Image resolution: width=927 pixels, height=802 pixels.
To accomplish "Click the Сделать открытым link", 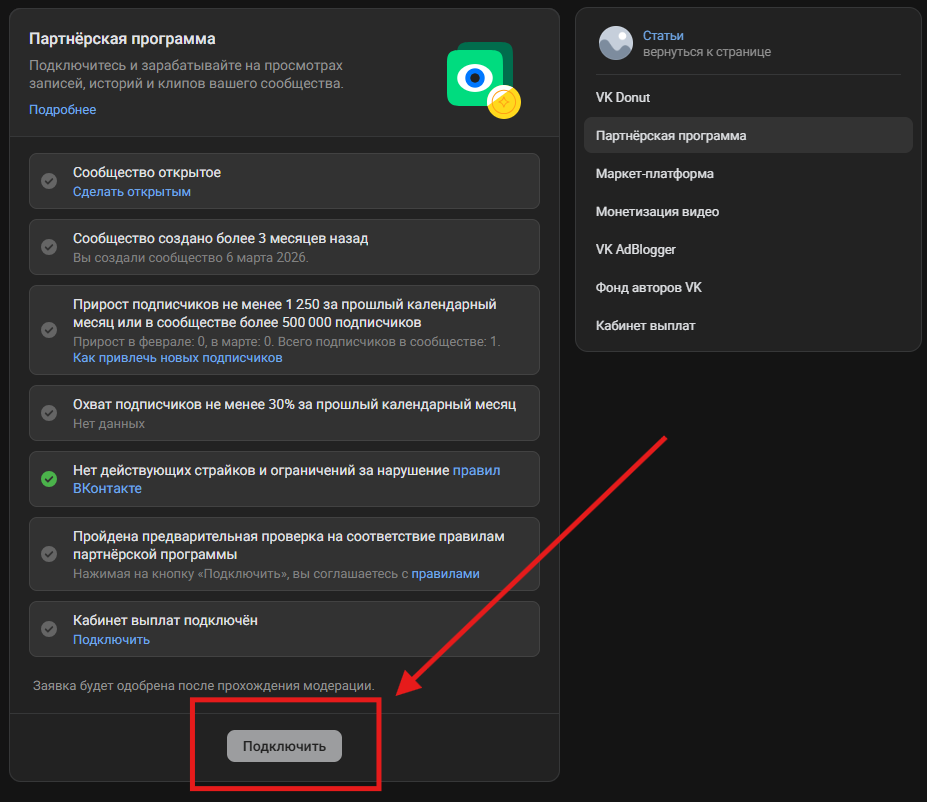I will pos(131,192).
